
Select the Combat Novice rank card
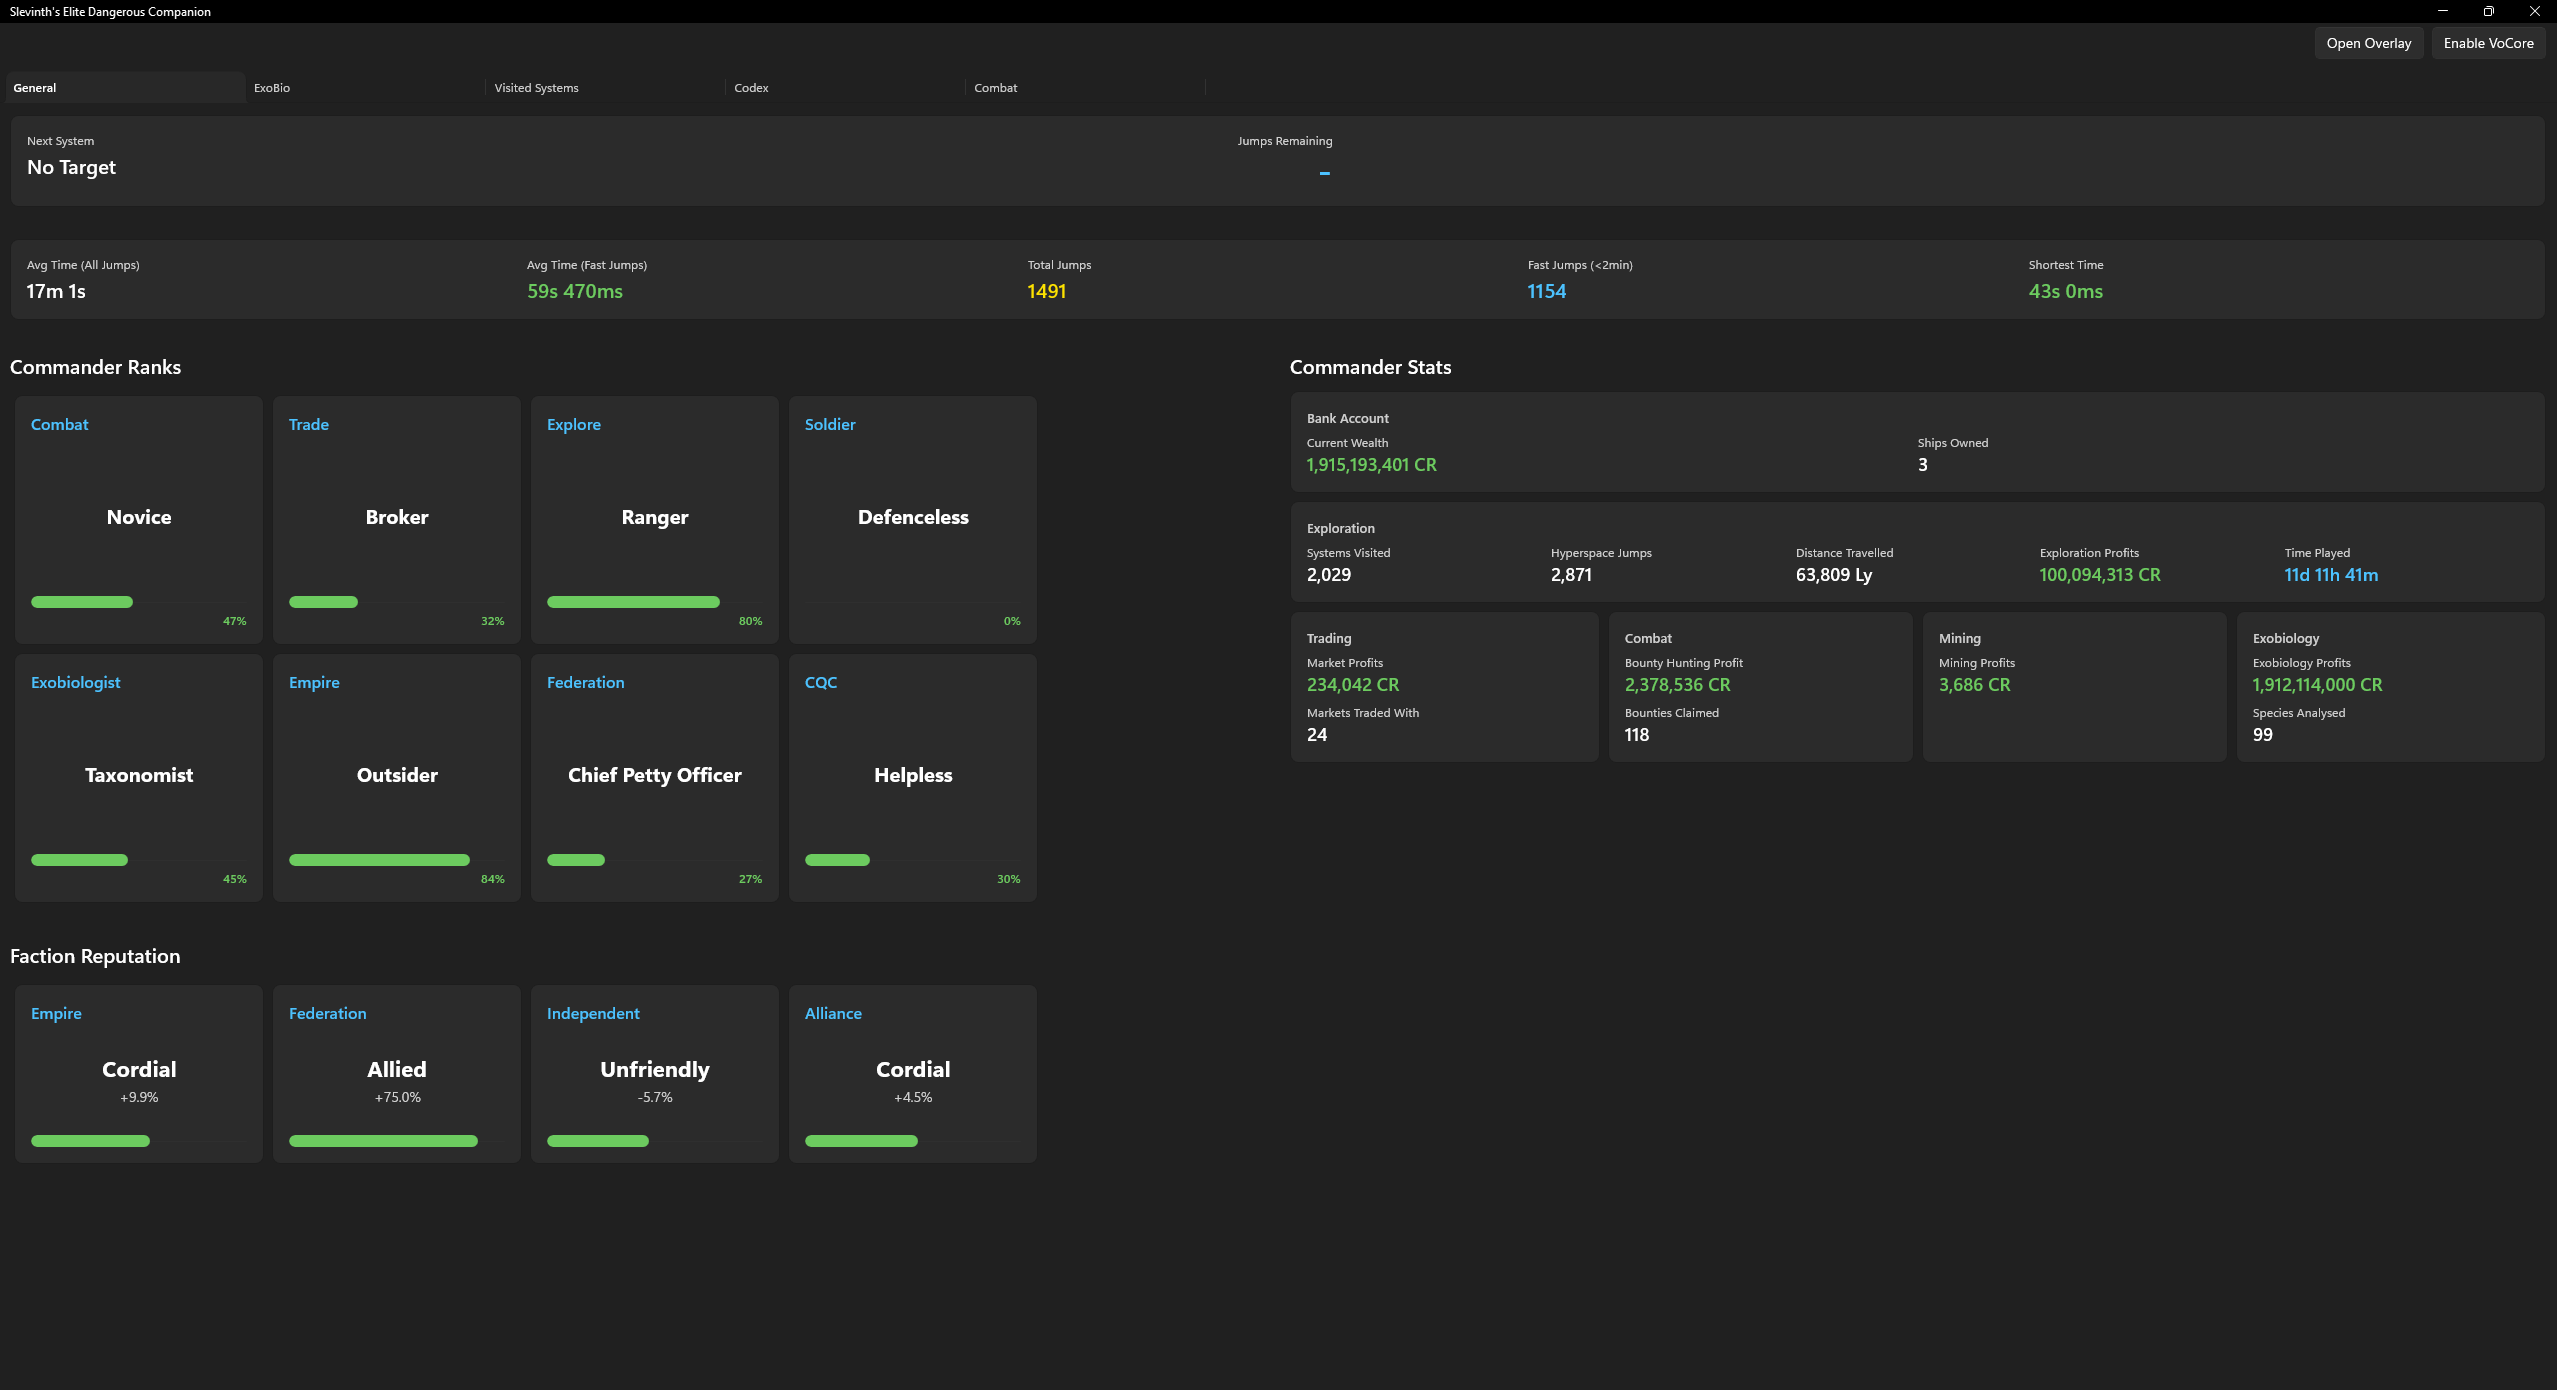click(138, 518)
